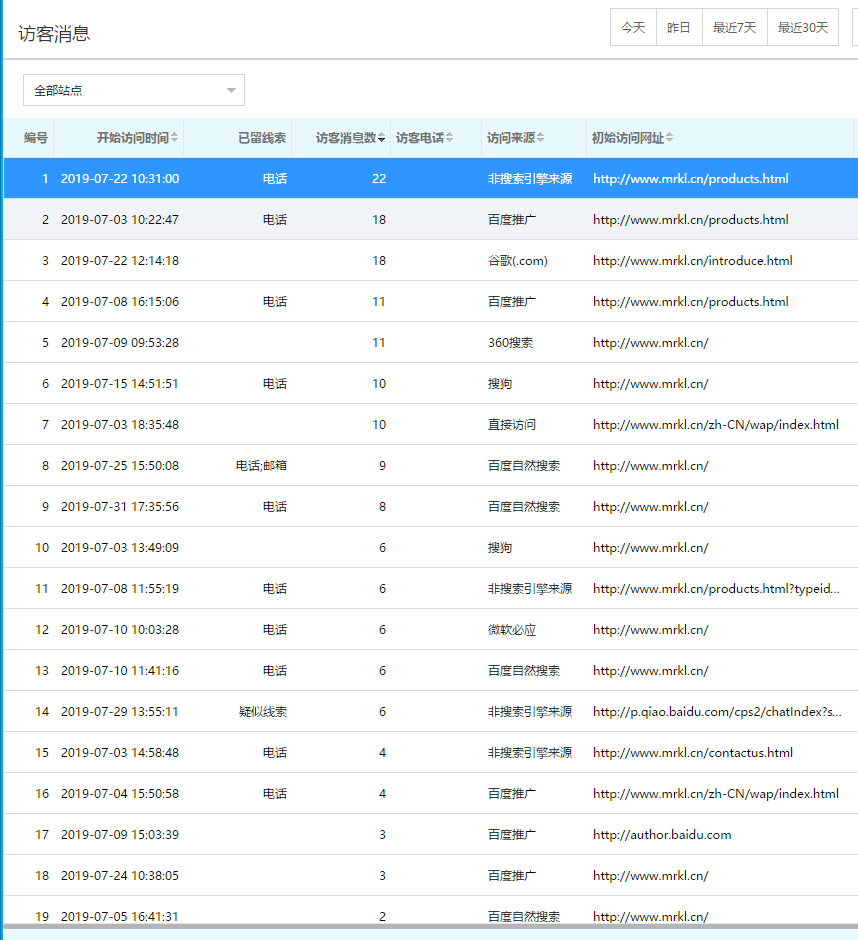Viewport: 858px width, 940px height.
Task: Switch to the 今天 date range tab
Action: coord(633,28)
